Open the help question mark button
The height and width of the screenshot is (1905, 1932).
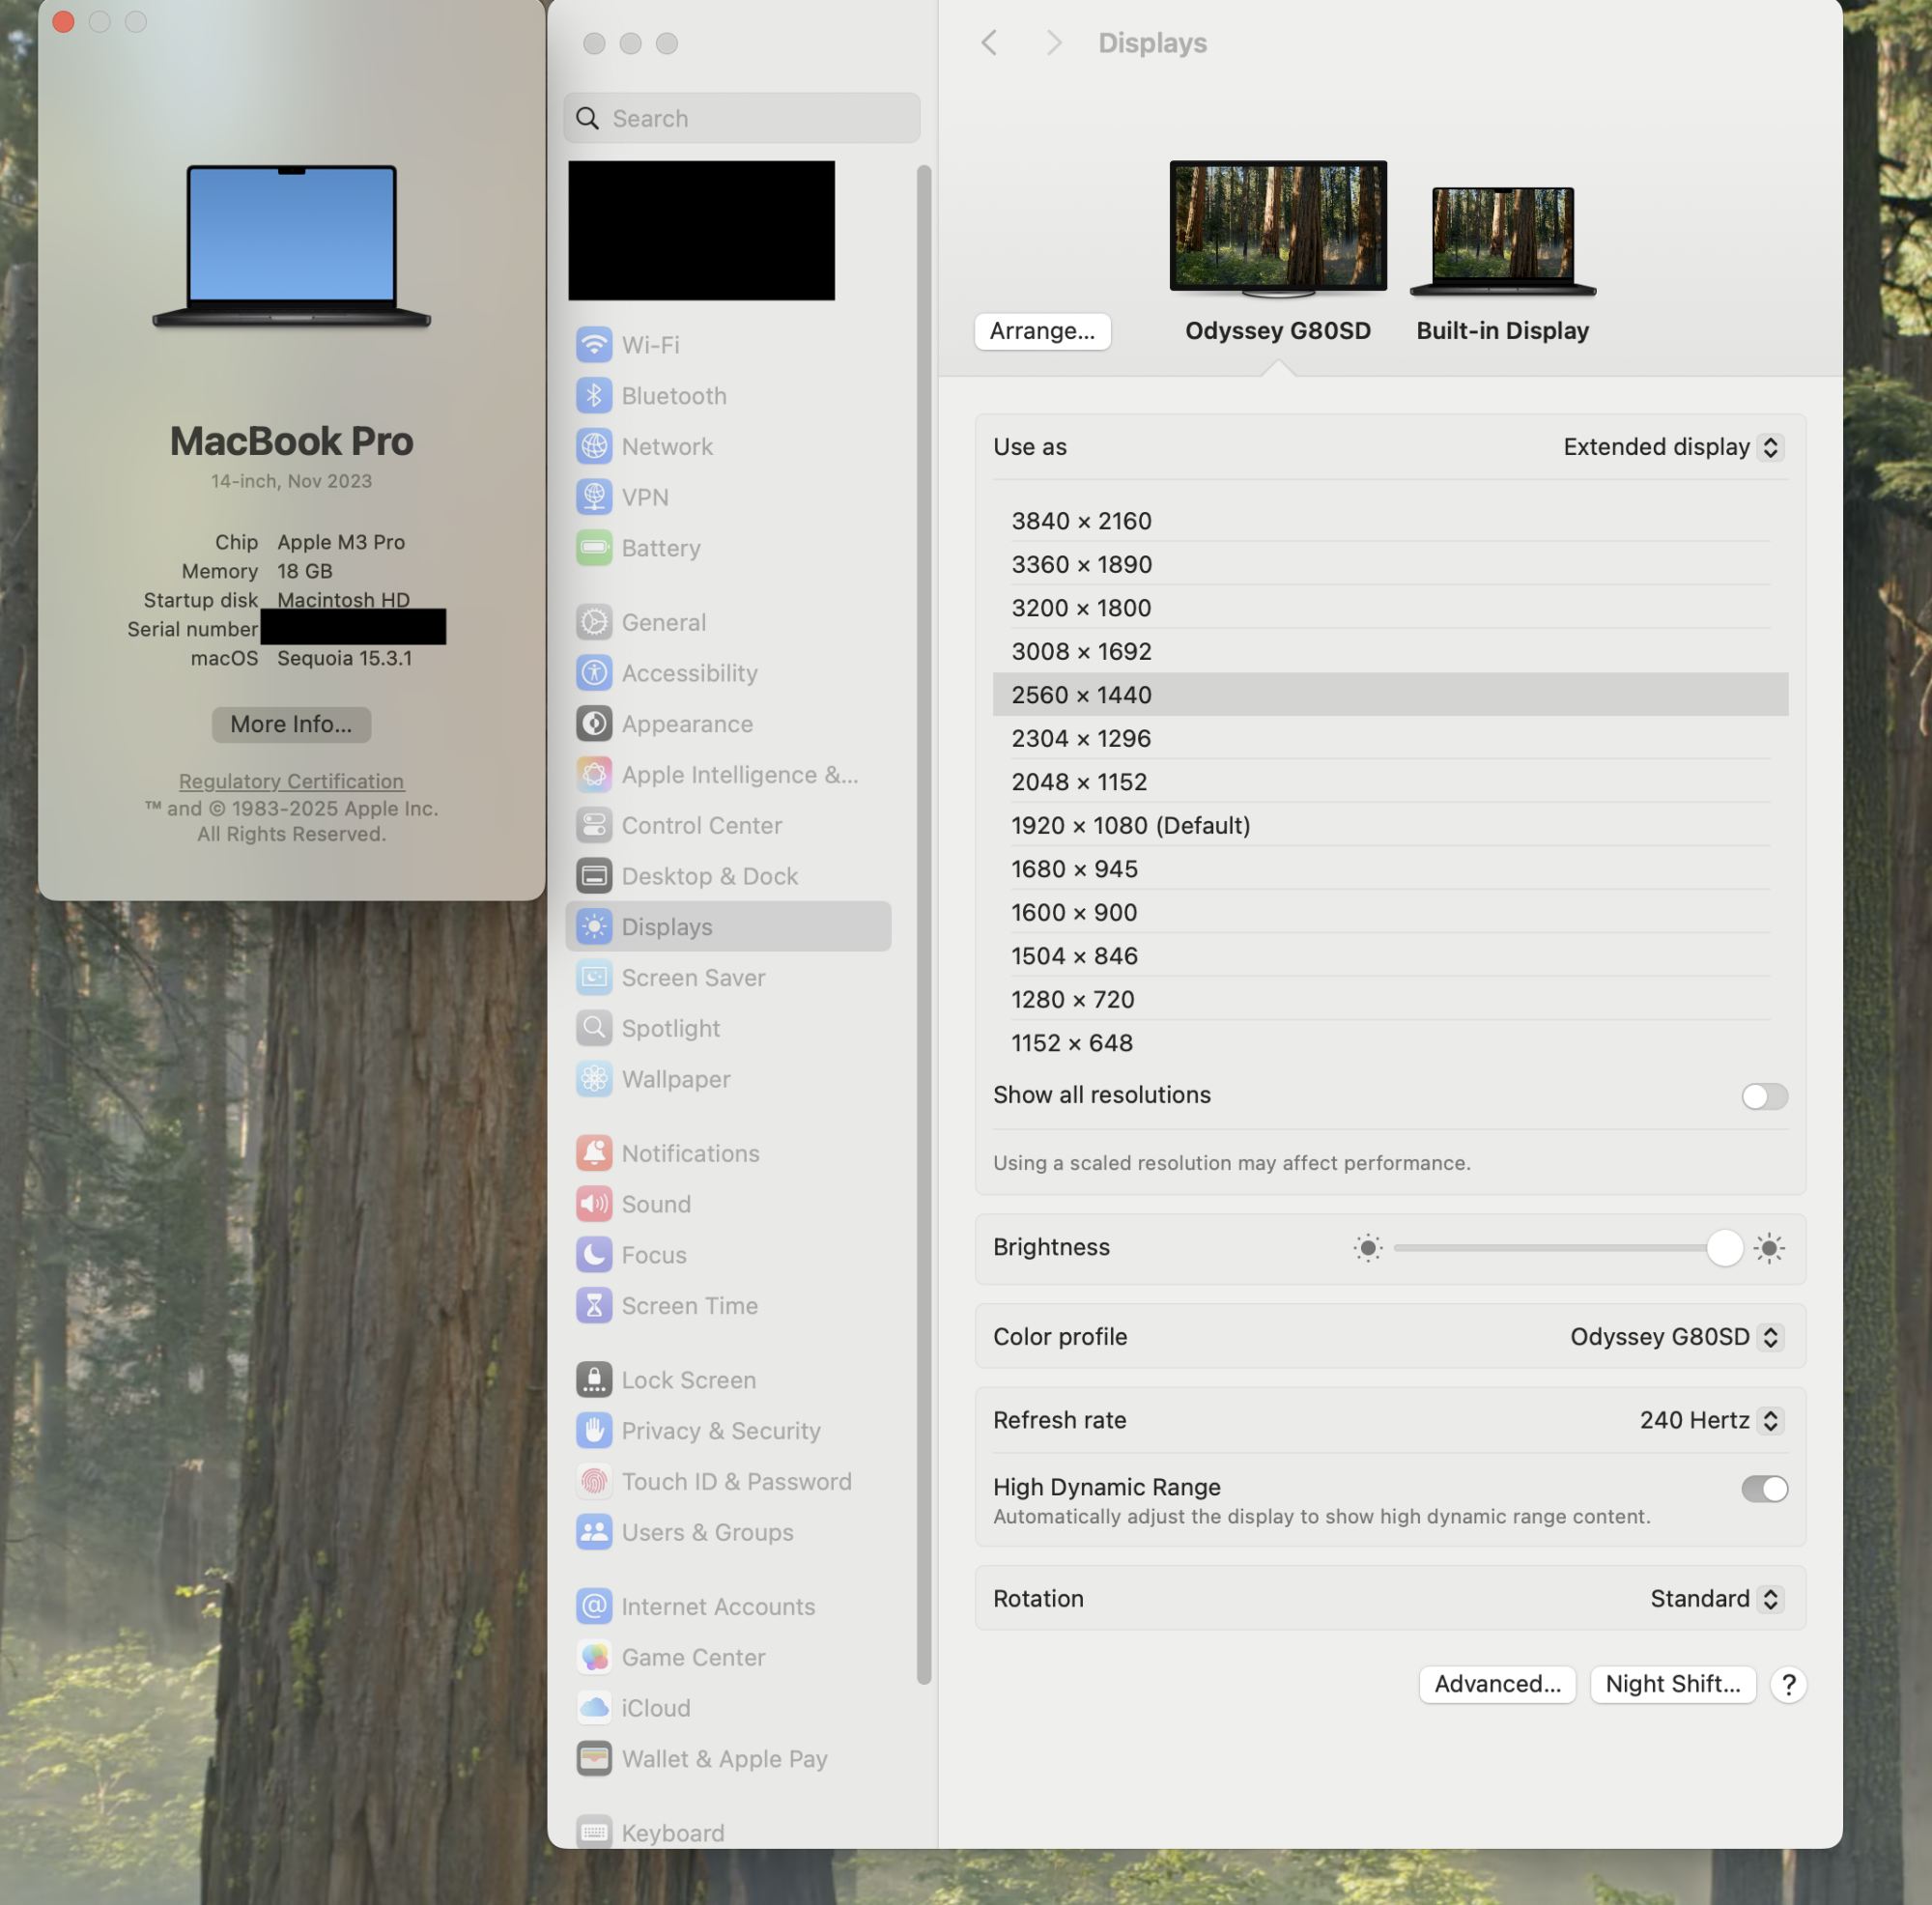pos(1788,1685)
